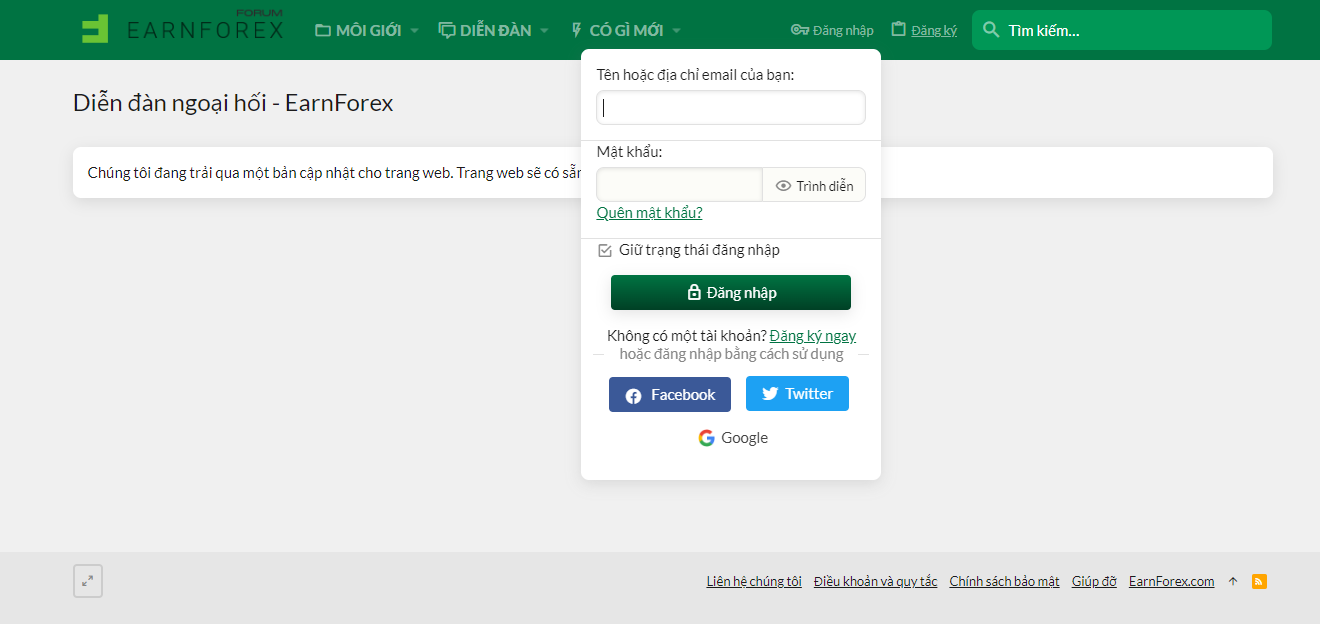The height and width of the screenshot is (624, 1320).
Task: Open the Có gì mới menu
Action: [x=617, y=30]
